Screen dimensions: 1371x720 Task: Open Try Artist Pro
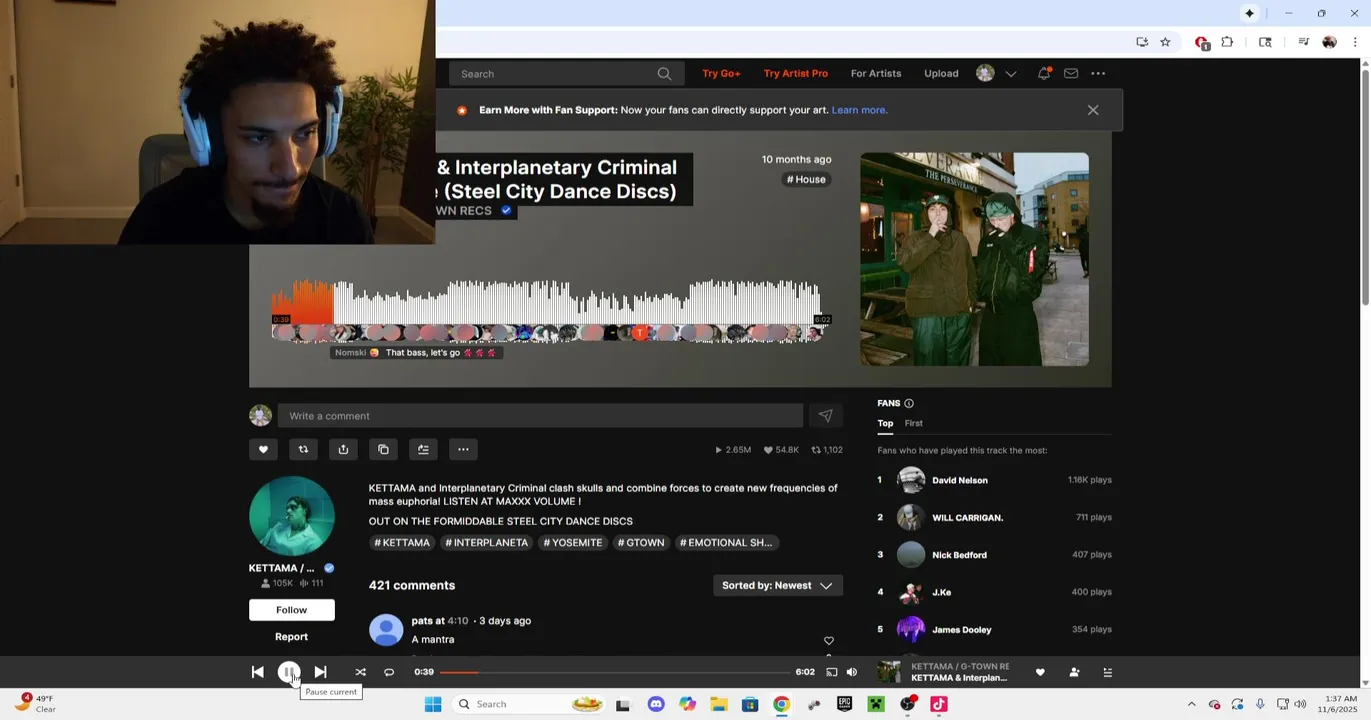795,73
